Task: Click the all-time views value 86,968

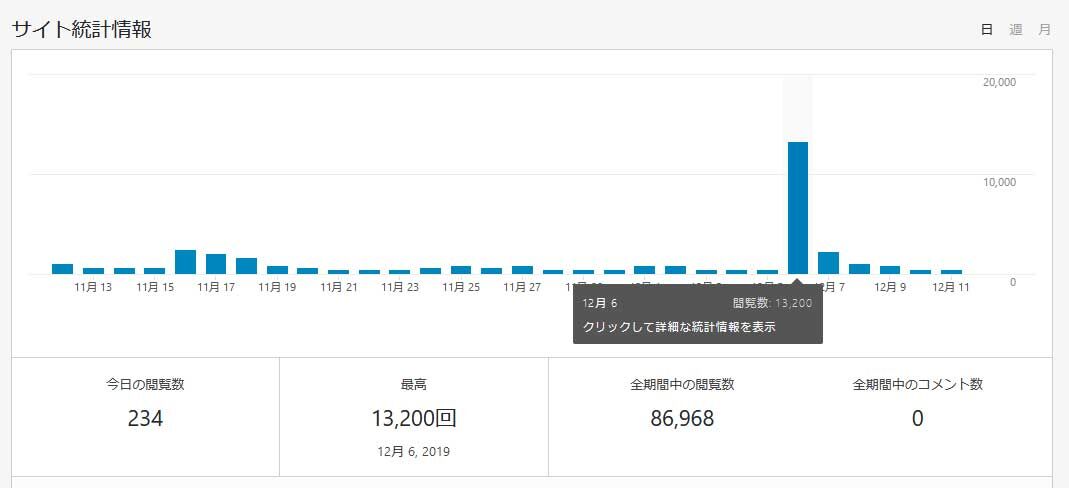Action: click(682, 418)
